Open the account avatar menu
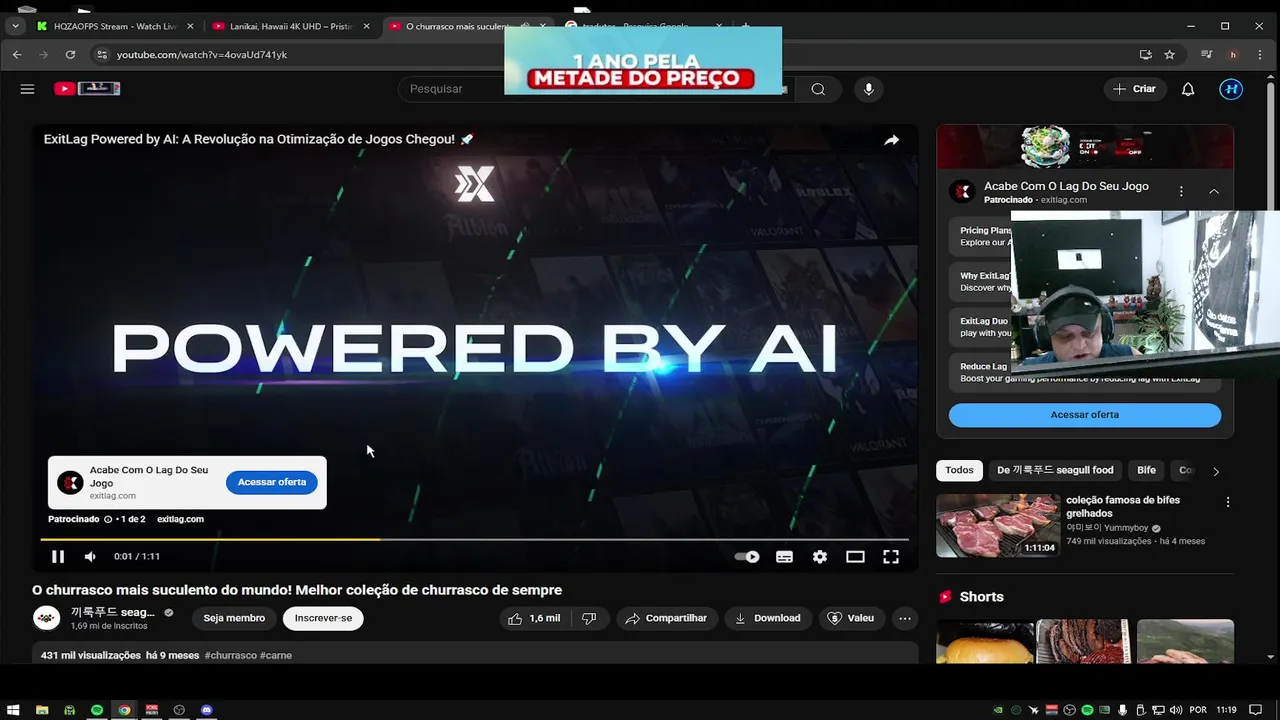 click(1231, 89)
